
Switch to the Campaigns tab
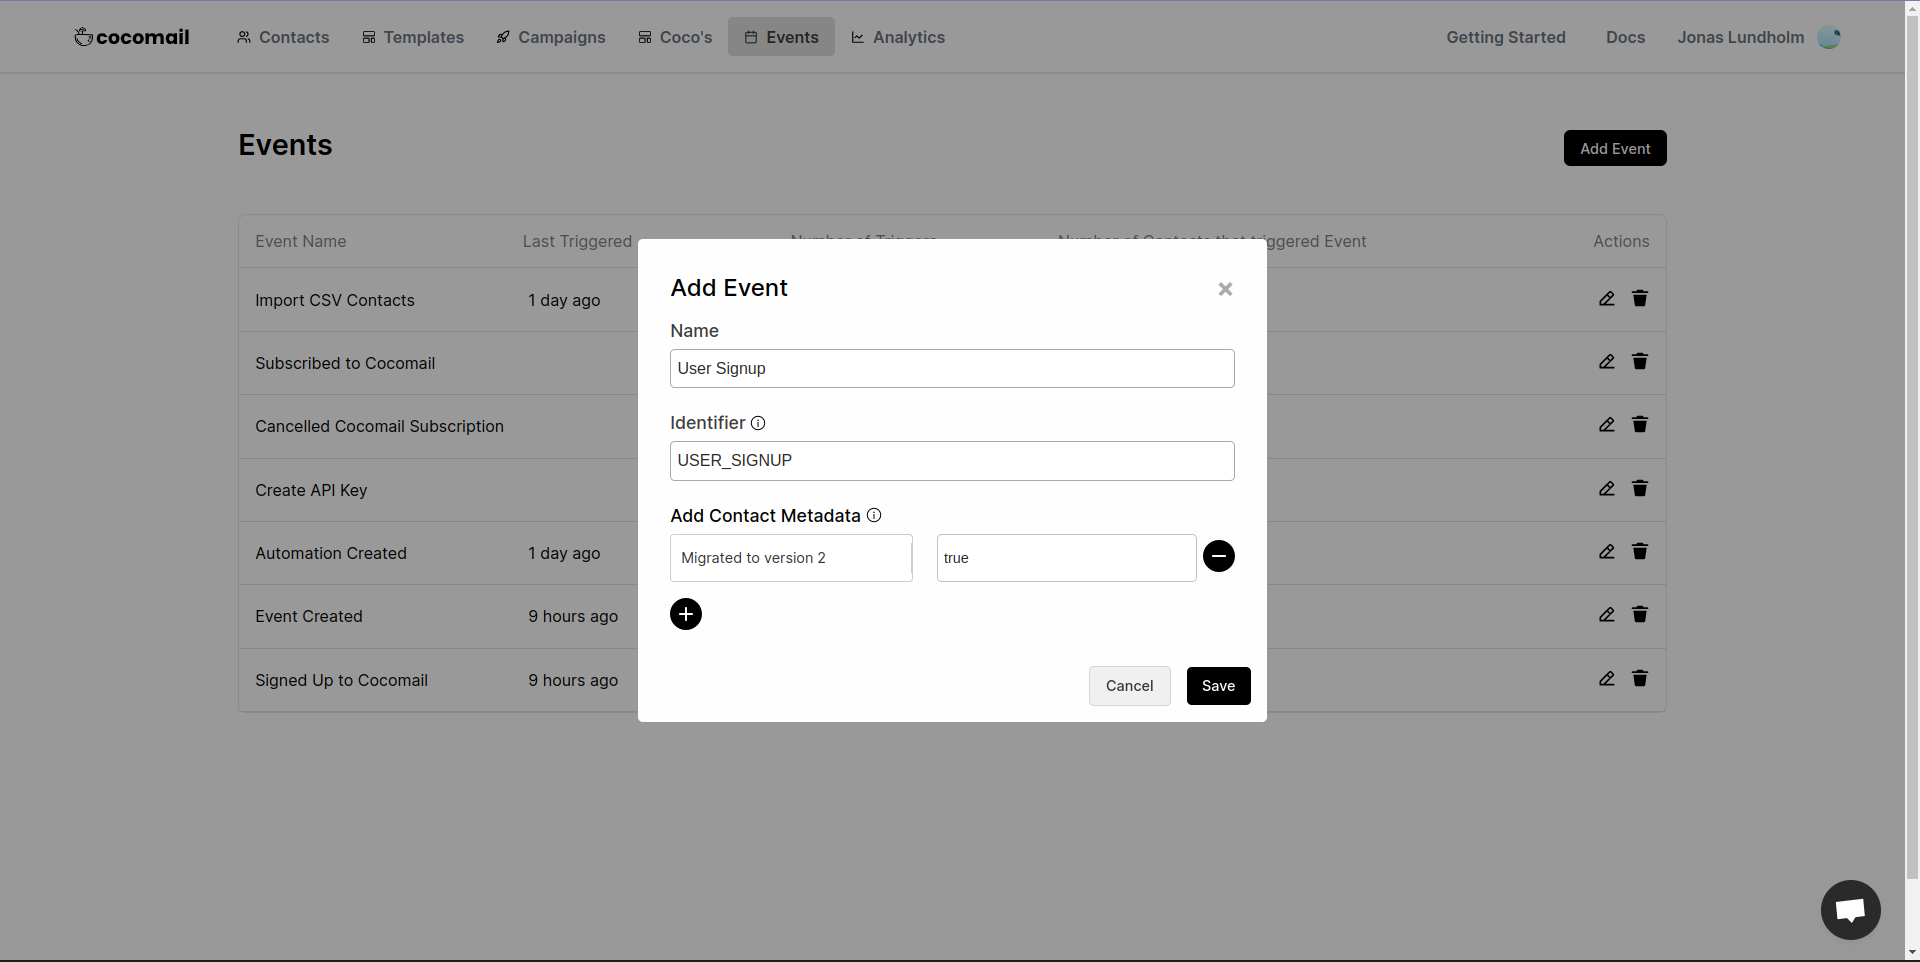click(x=551, y=37)
